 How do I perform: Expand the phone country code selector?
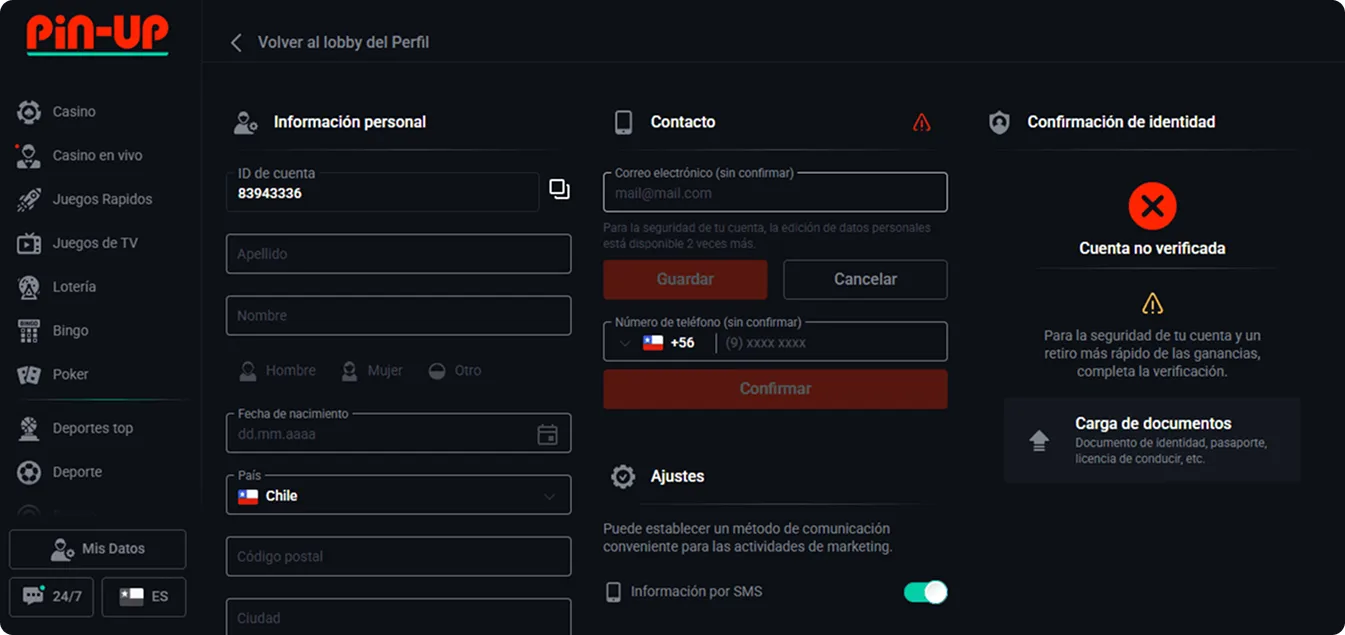pyautogui.click(x=625, y=341)
